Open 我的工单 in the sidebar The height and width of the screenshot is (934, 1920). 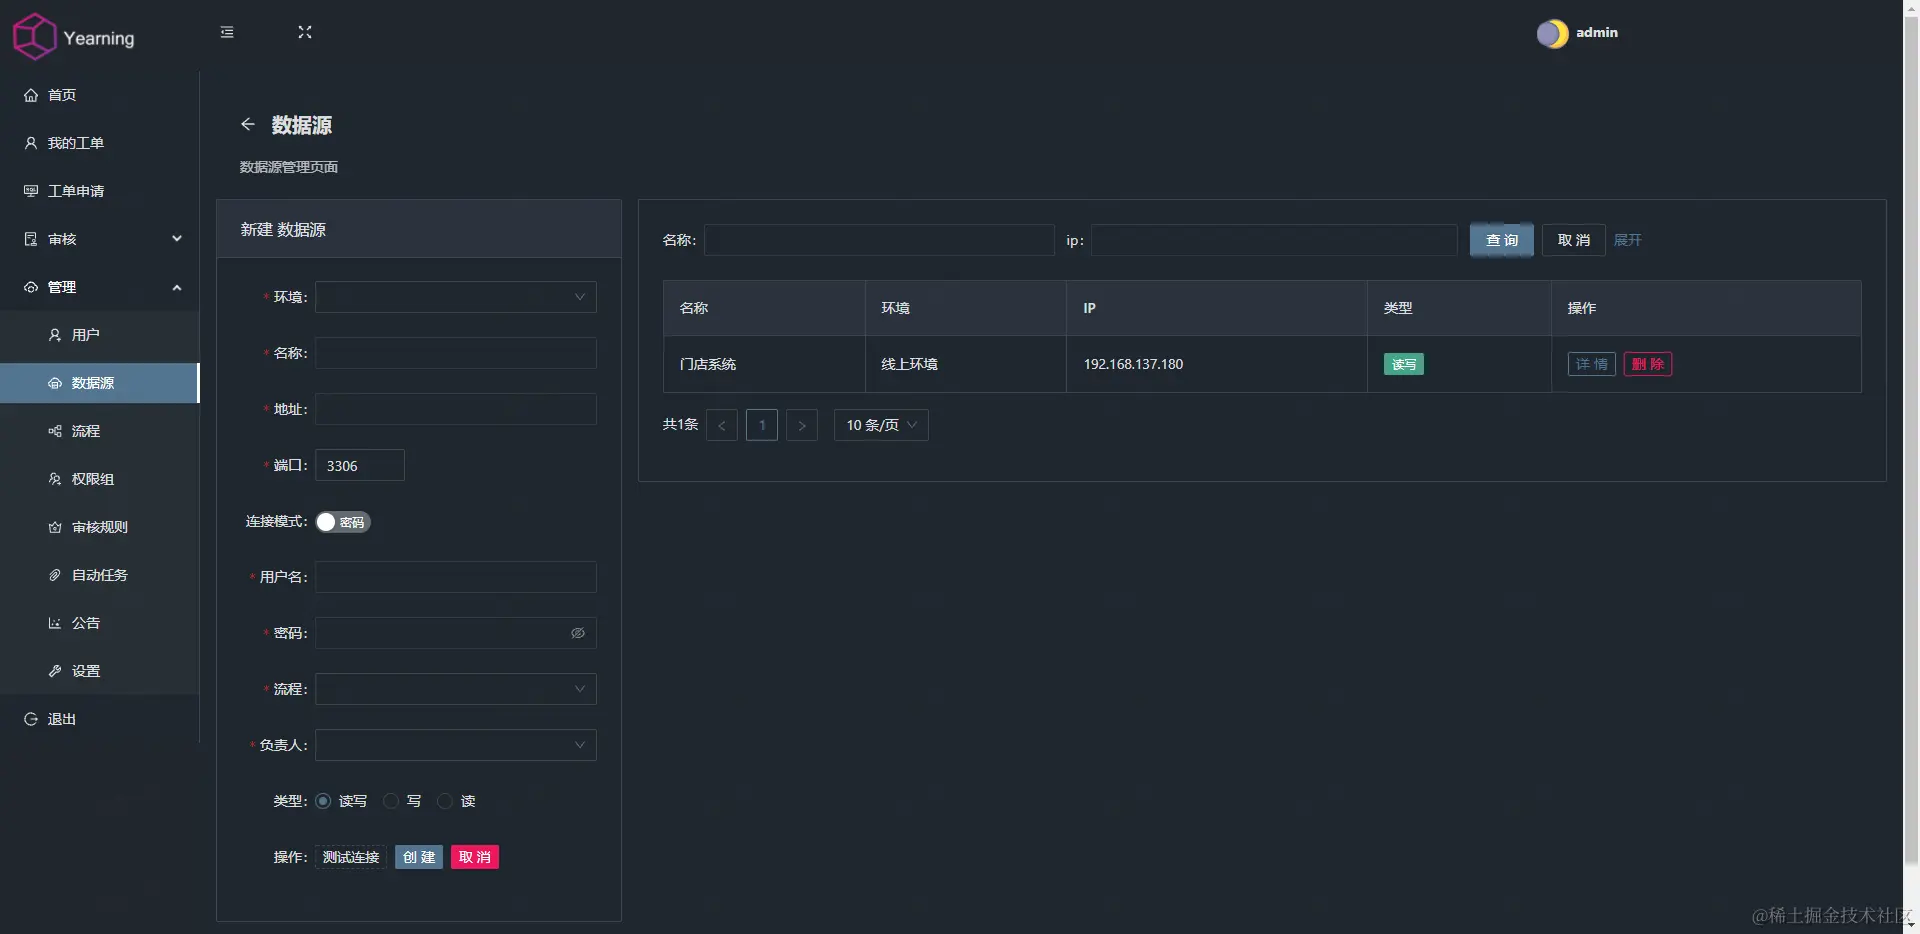pos(100,143)
